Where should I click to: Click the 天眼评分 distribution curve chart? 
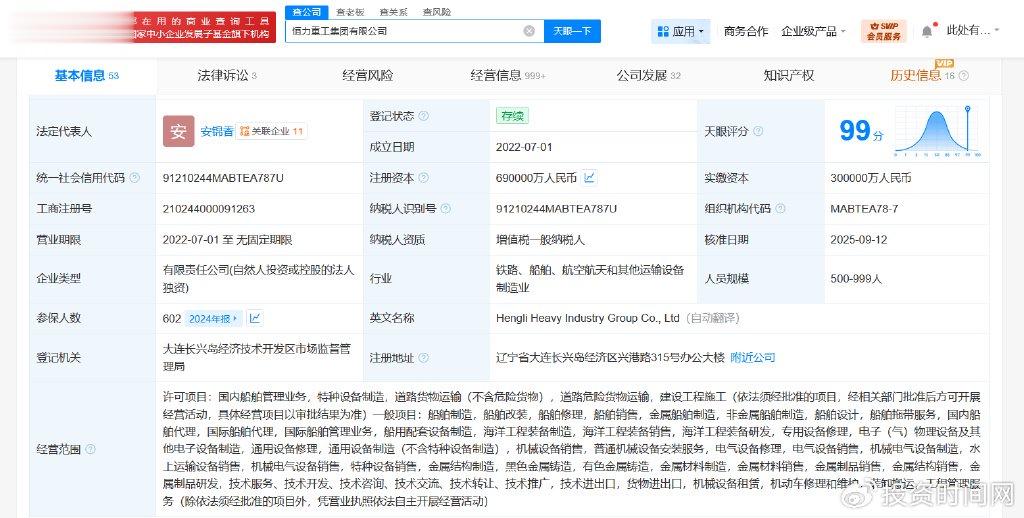pos(937,132)
